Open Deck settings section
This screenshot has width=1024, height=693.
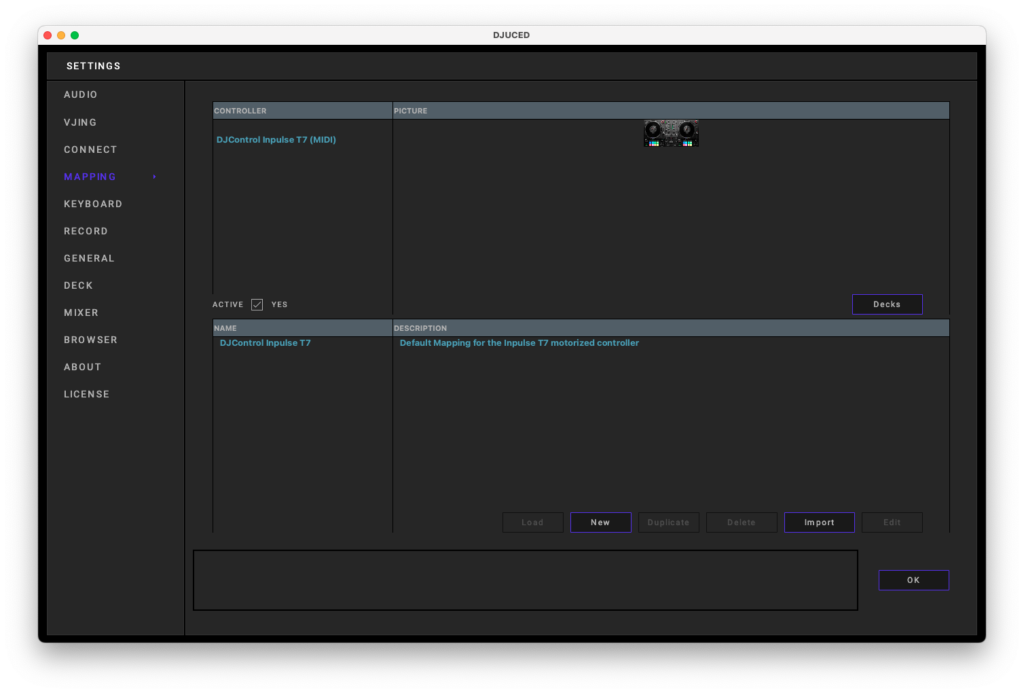[x=78, y=285]
